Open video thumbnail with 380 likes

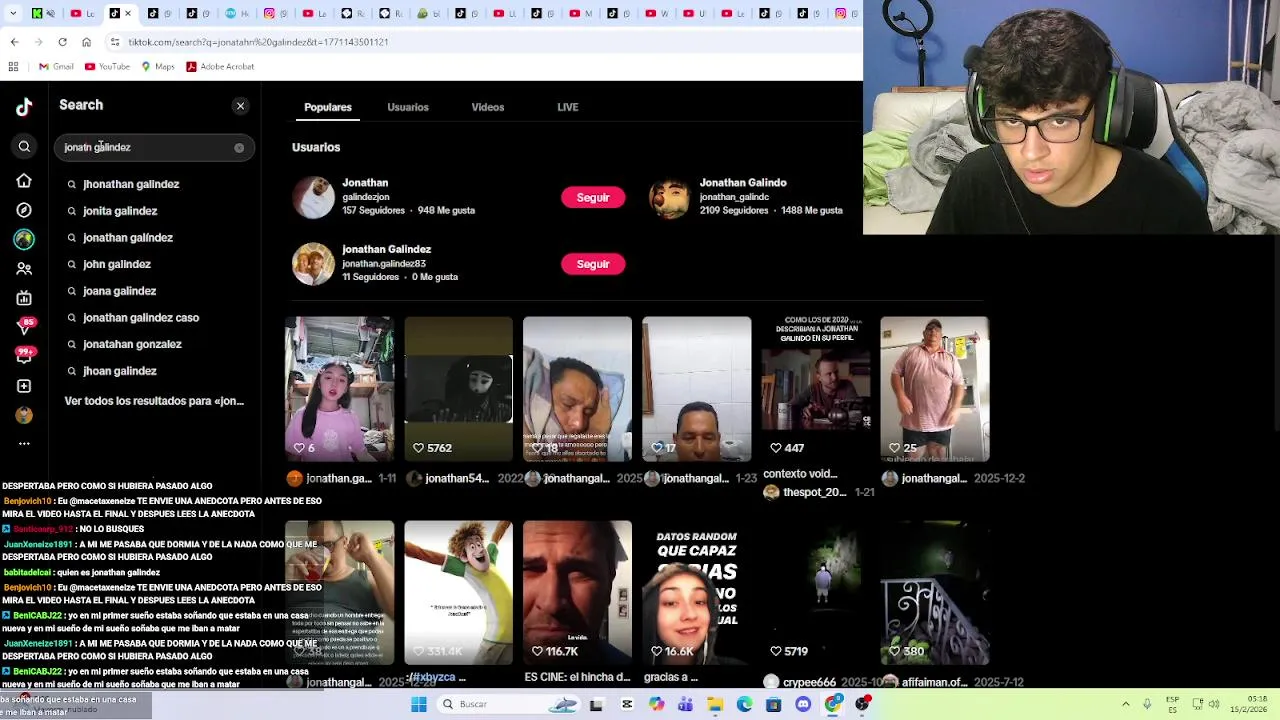click(x=934, y=592)
